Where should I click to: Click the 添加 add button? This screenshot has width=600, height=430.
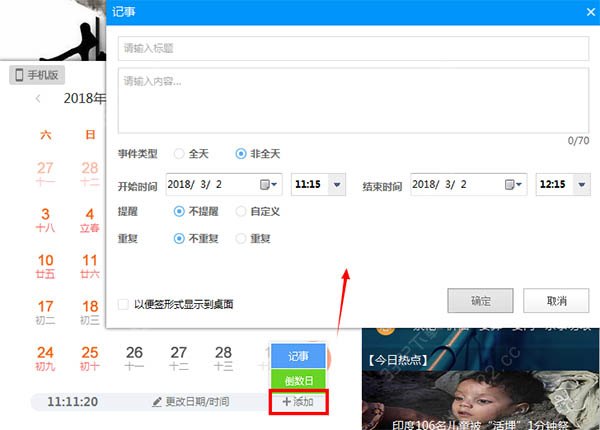pos(298,402)
